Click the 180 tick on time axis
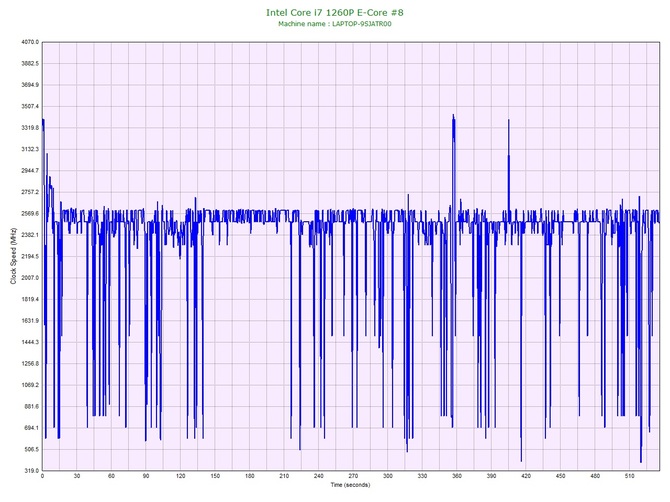Image resolution: width=670 pixels, height=502 pixels. pos(250,476)
